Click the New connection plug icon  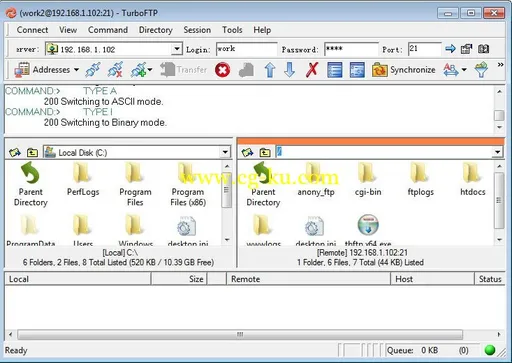coord(138,70)
